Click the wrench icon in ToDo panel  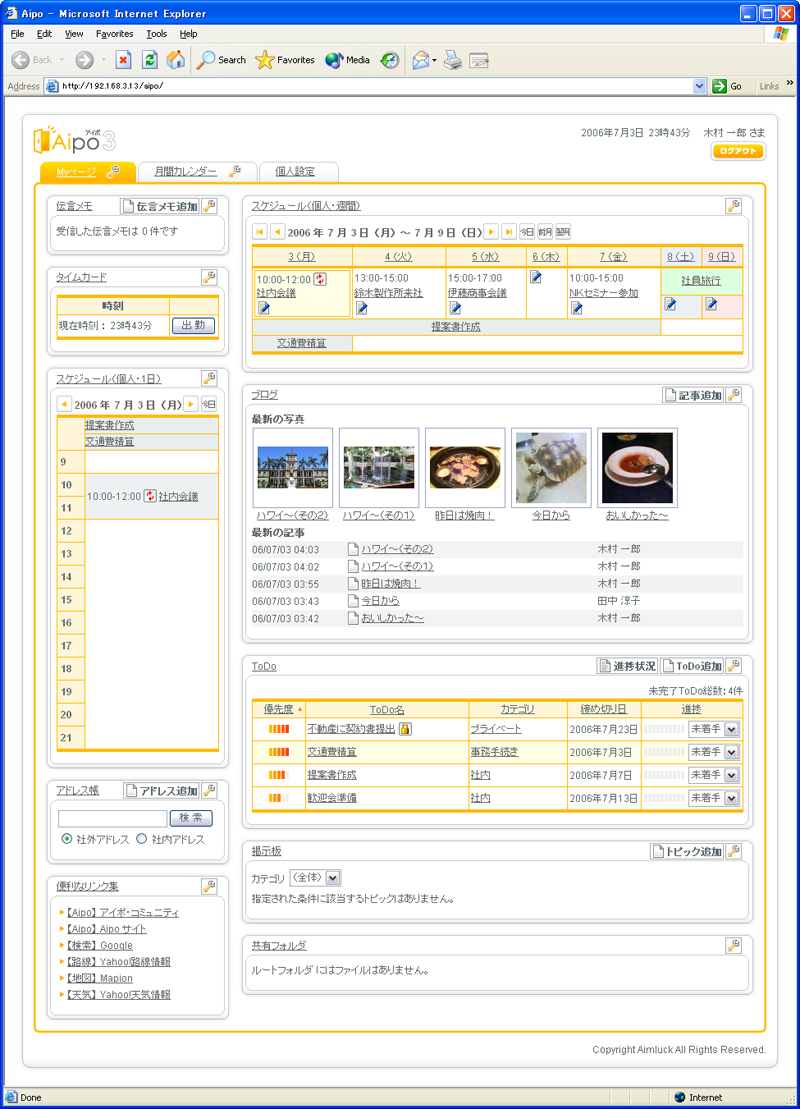click(x=733, y=666)
